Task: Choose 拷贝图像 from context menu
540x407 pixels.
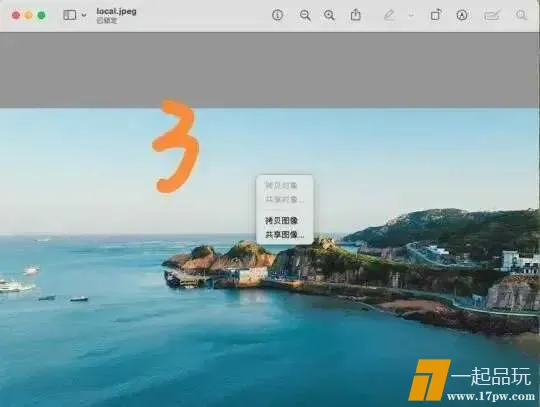Action: [281, 220]
